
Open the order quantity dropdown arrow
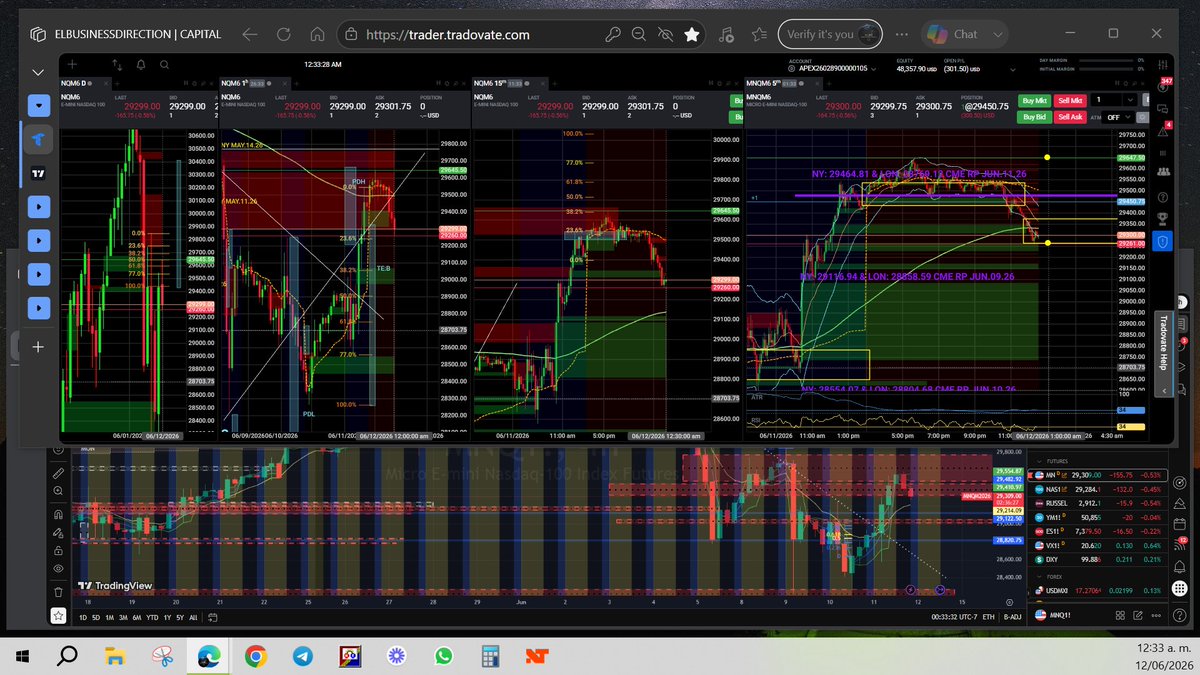click(1131, 100)
